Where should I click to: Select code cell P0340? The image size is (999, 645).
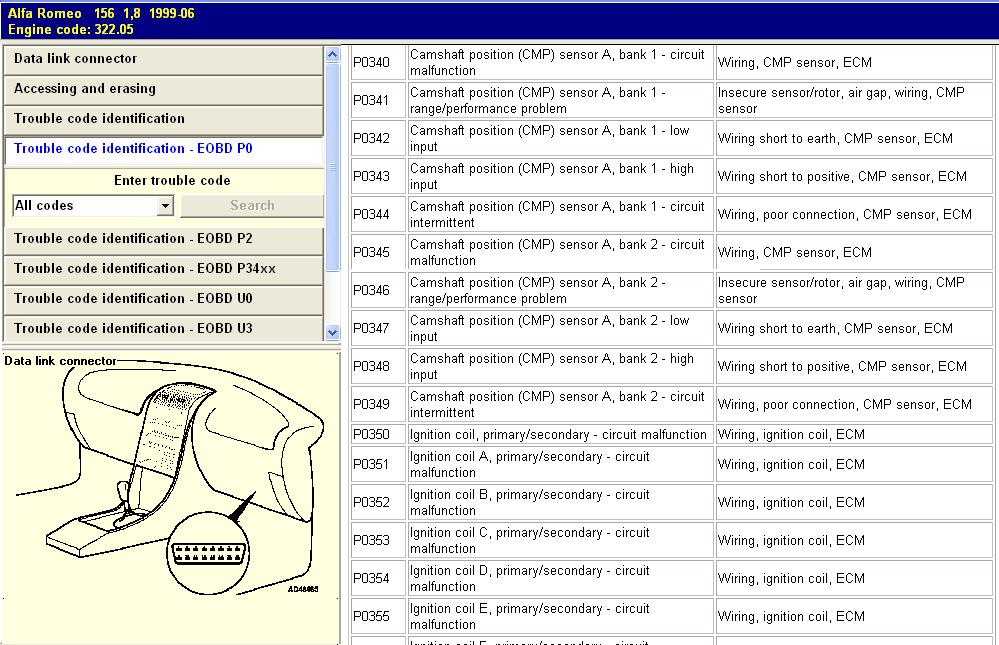coord(378,62)
